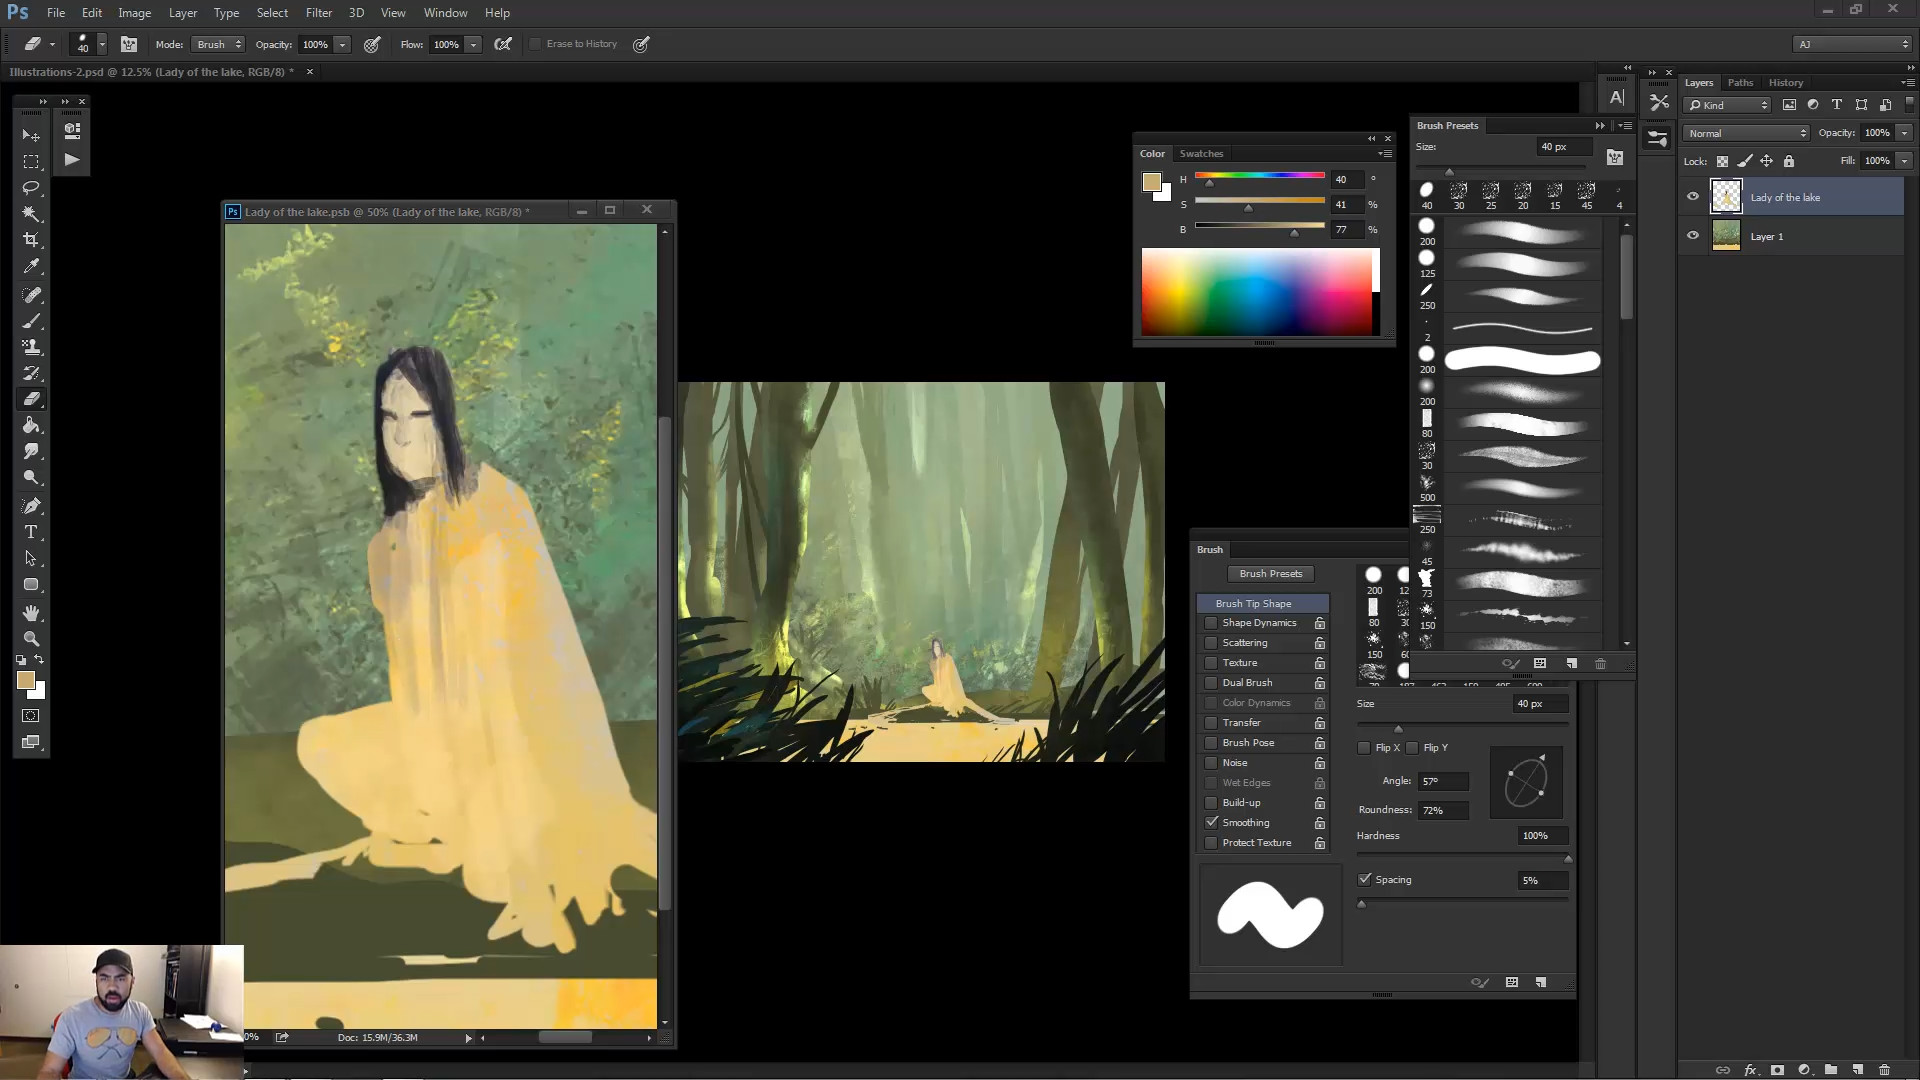The image size is (1920, 1080).
Task: Lock all on the layer
Action: [1789, 161]
